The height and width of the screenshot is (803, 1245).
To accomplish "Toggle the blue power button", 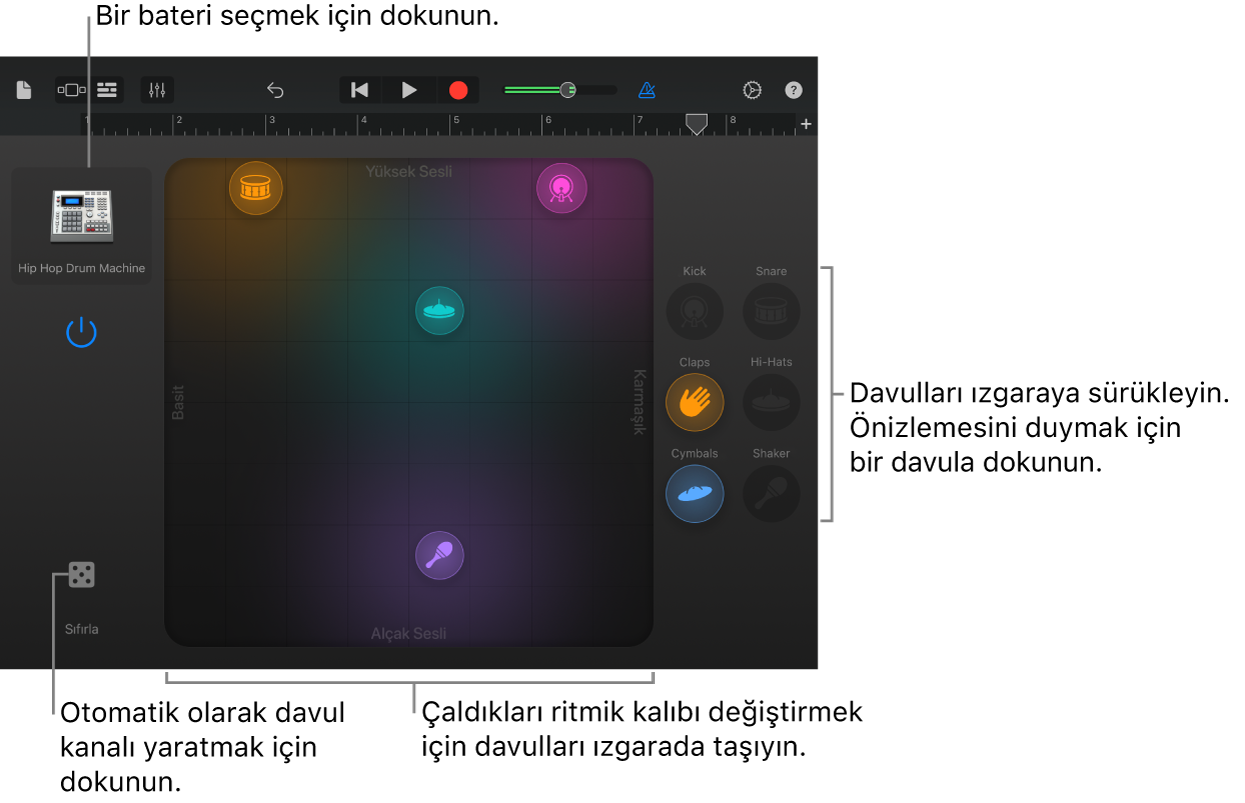I will pos(81,331).
